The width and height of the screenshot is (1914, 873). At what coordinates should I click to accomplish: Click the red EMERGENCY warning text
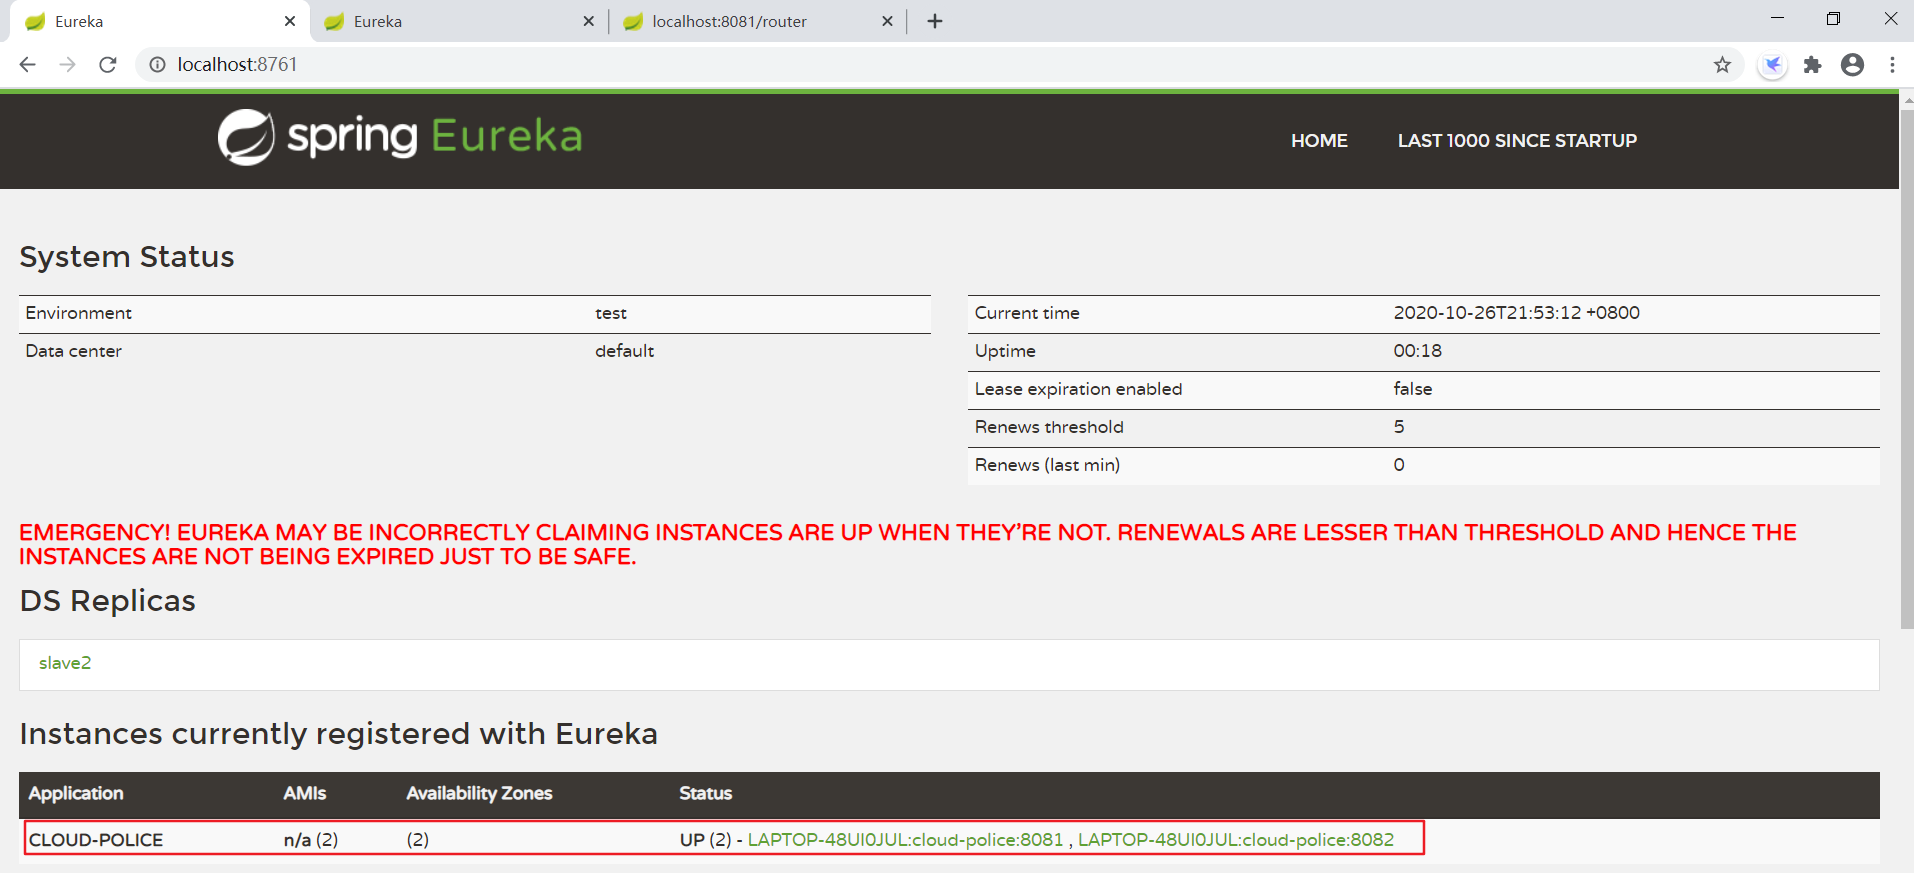click(x=907, y=544)
